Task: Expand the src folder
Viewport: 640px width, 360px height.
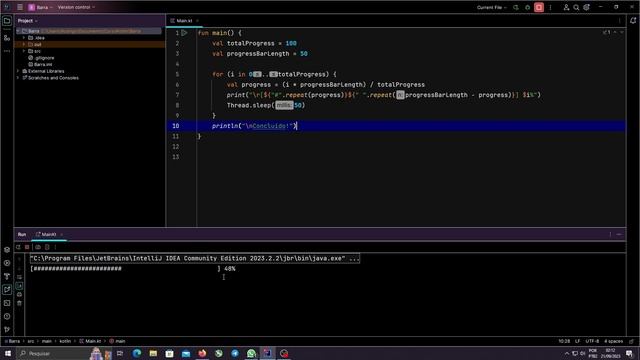Action: pyautogui.click(x=24, y=51)
